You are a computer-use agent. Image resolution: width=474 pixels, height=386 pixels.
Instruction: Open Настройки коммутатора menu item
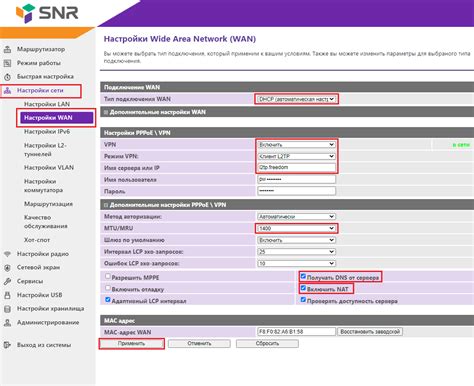43,186
